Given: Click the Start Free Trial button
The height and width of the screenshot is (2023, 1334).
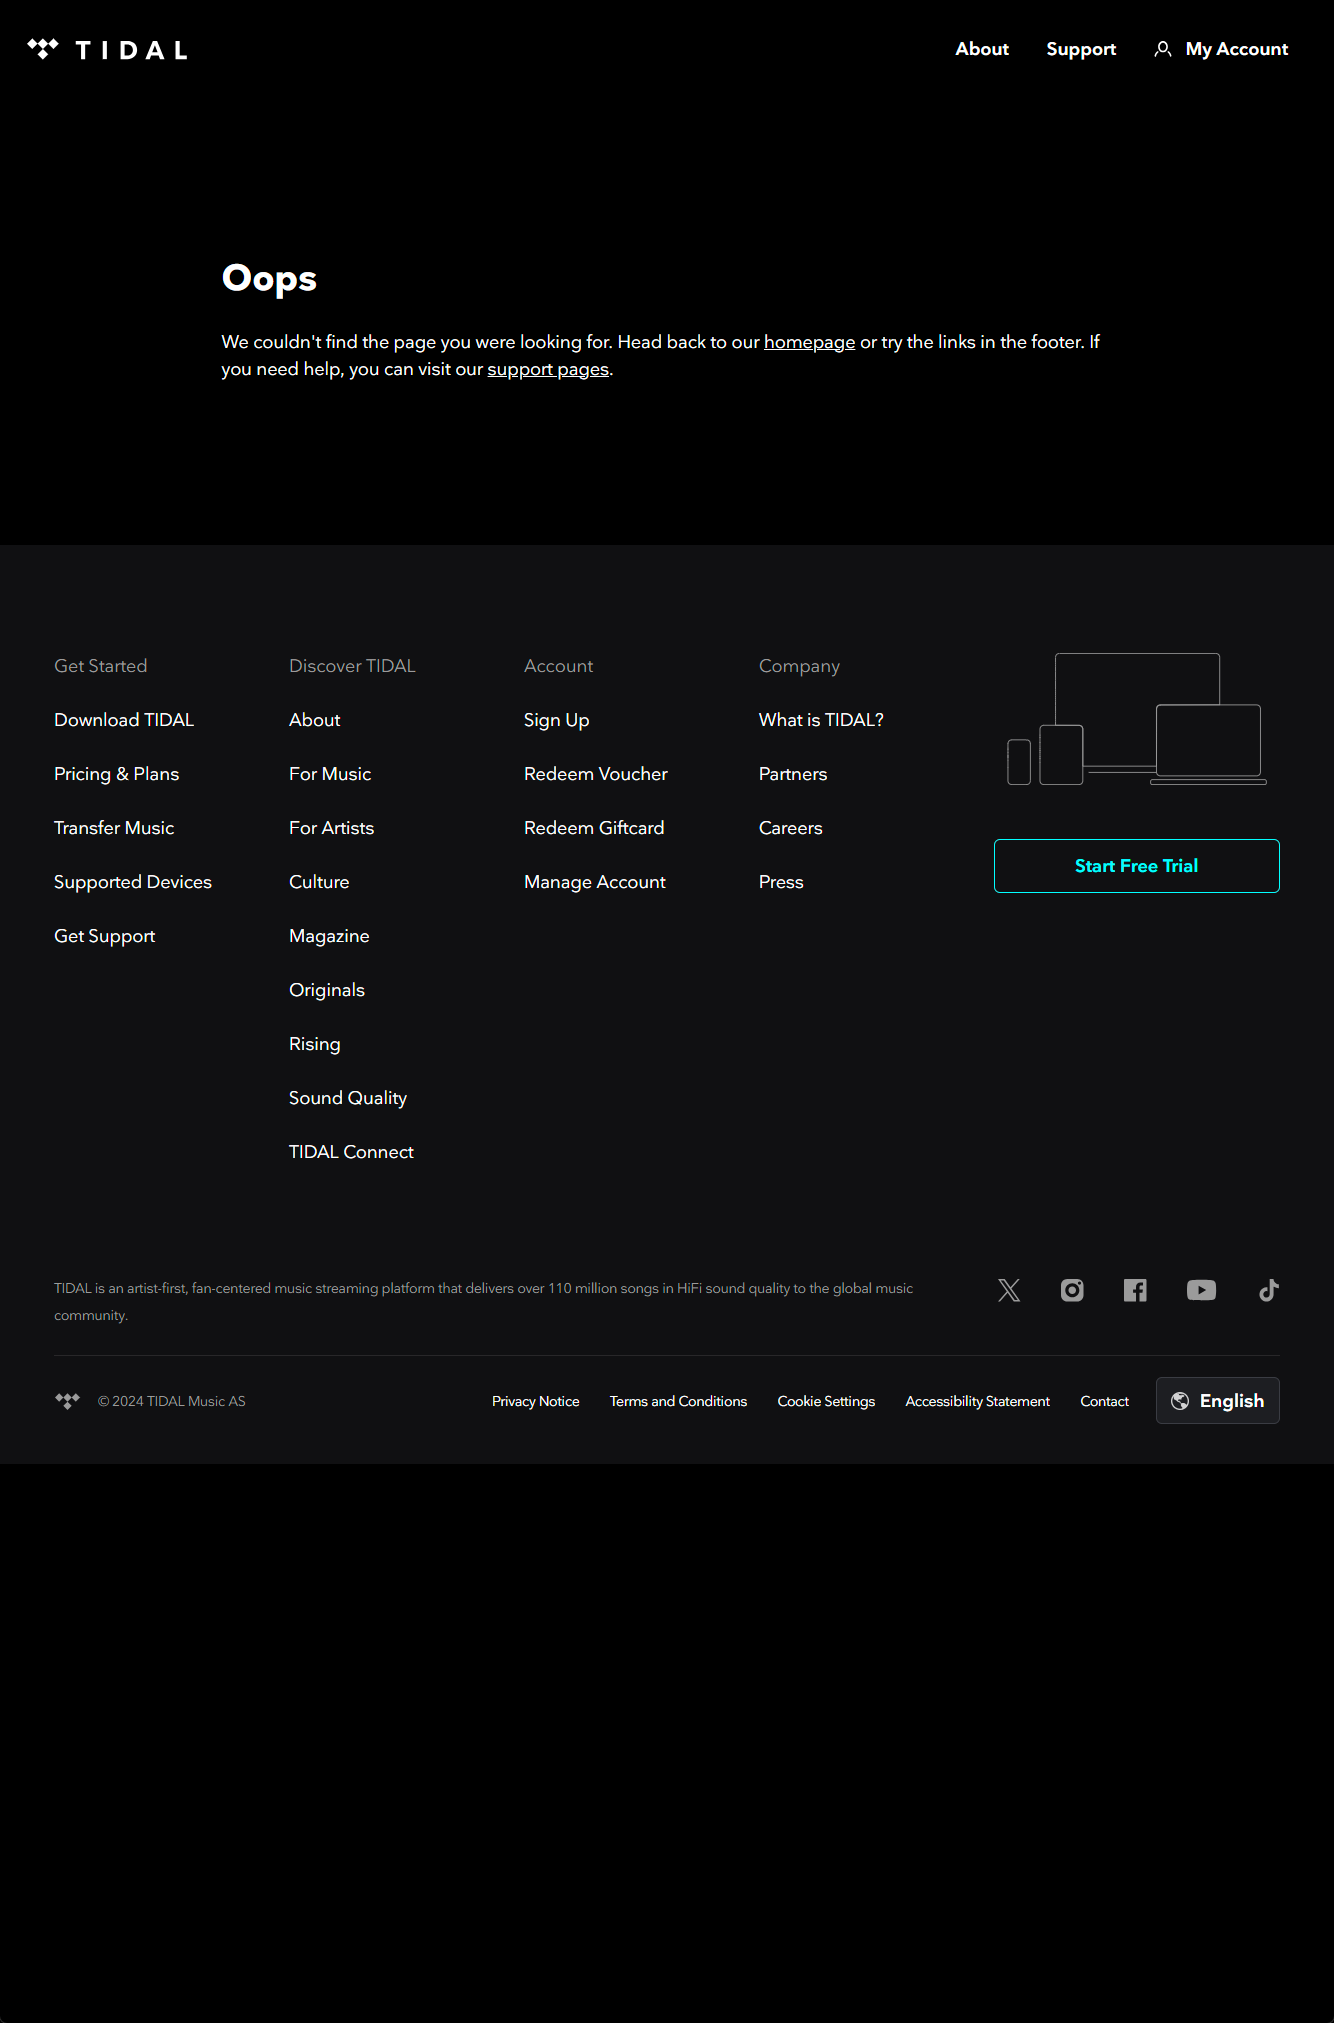Looking at the screenshot, I should click(x=1137, y=866).
